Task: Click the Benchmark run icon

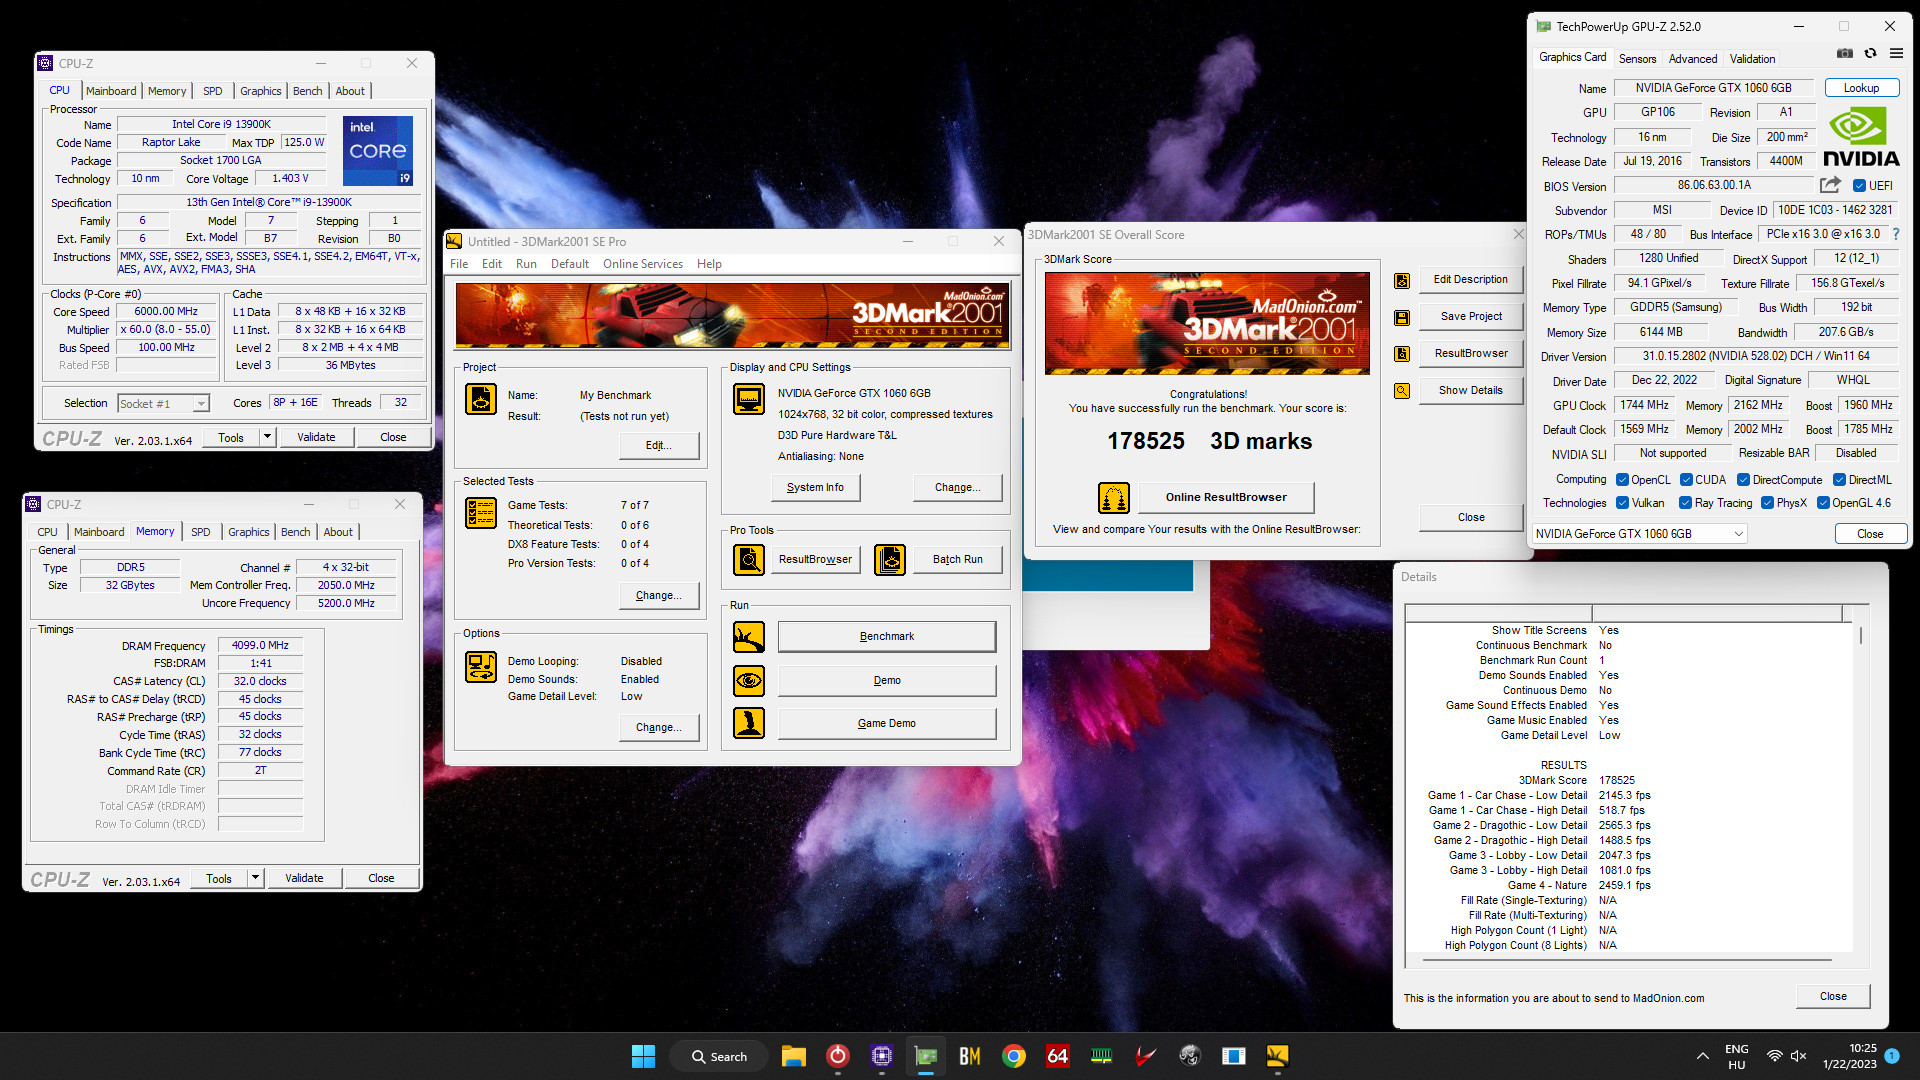Action: [749, 637]
